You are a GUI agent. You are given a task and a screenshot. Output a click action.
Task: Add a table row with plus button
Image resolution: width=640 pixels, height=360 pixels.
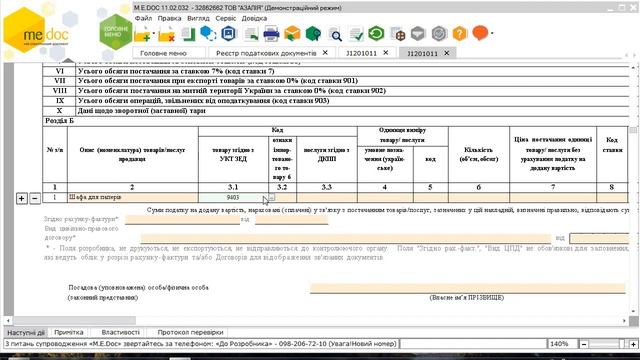coord(22,199)
